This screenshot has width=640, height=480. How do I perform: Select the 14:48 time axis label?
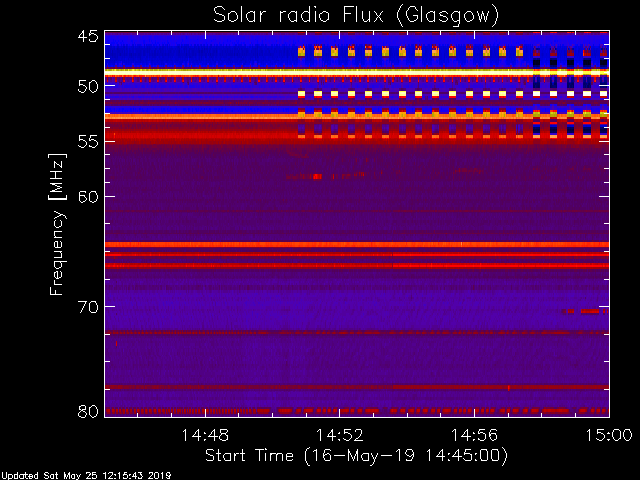click(205, 435)
